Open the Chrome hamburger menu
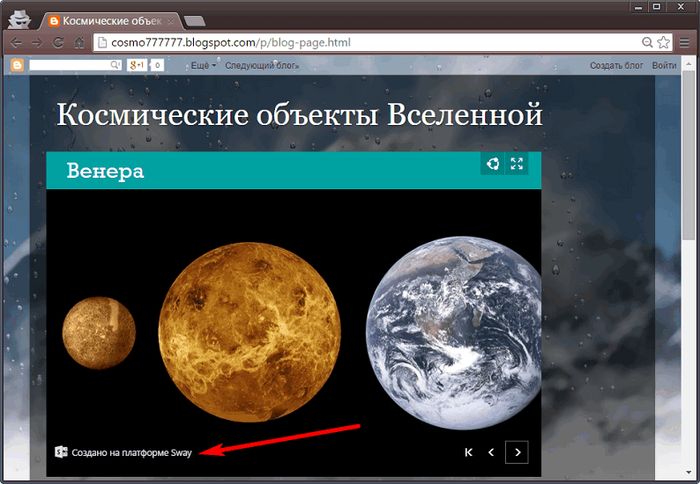Image resolution: width=700 pixels, height=484 pixels. click(x=686, y=43)
